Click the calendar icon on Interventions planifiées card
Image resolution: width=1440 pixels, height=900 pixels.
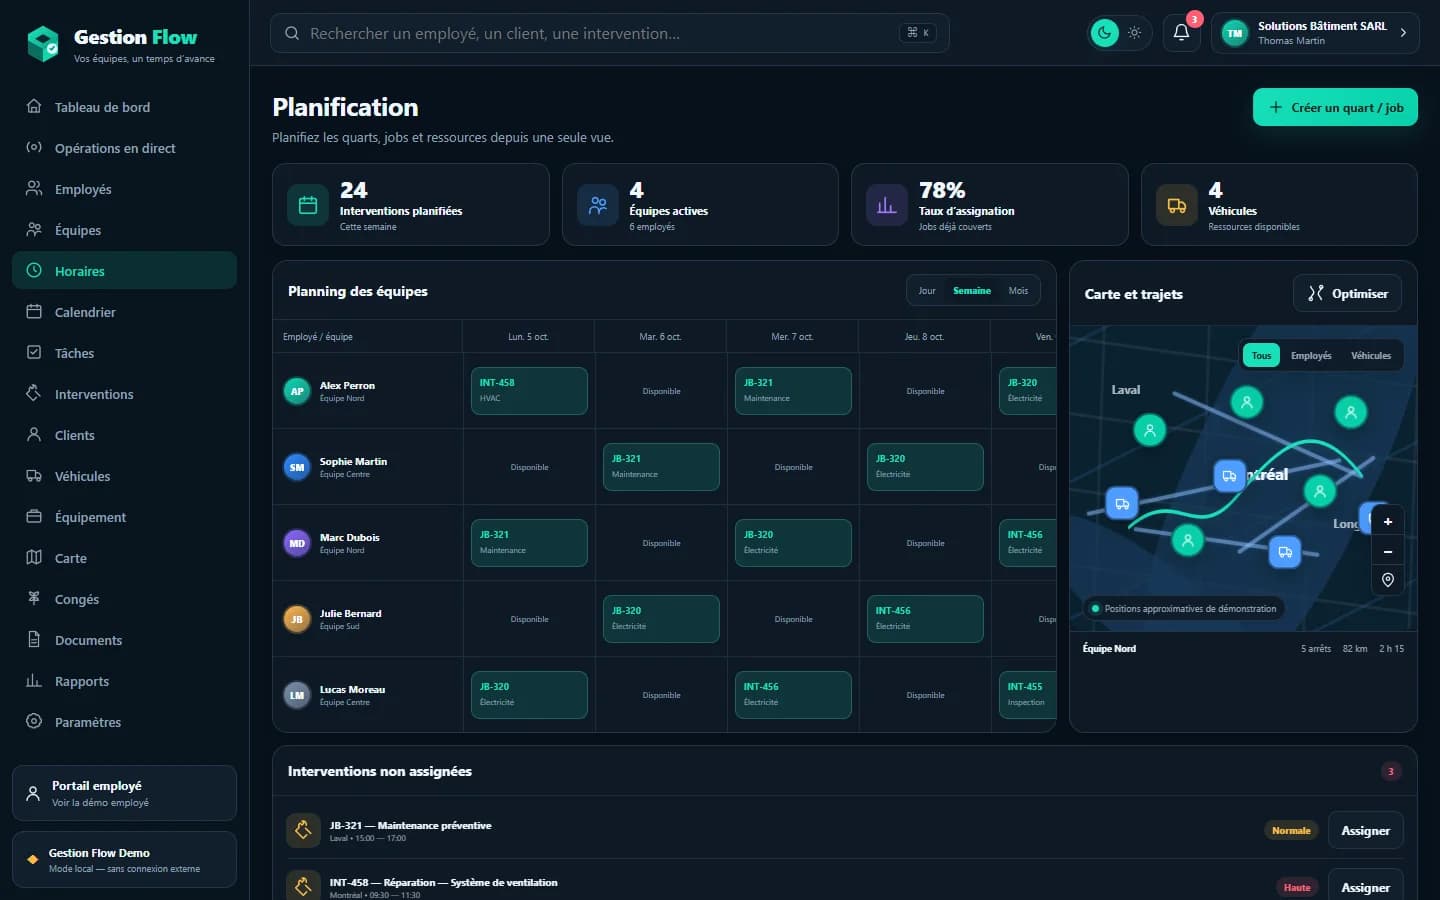(x=308, y=205)
